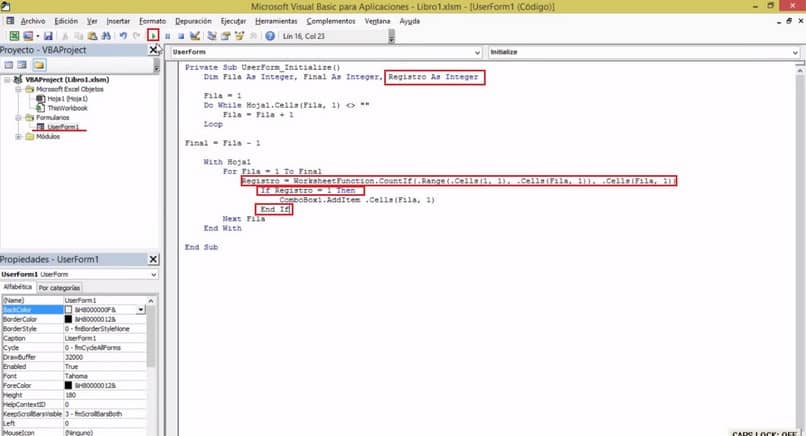Click View Code icon in Project panel
Screen dimensions: 806x436
point(9,65)
